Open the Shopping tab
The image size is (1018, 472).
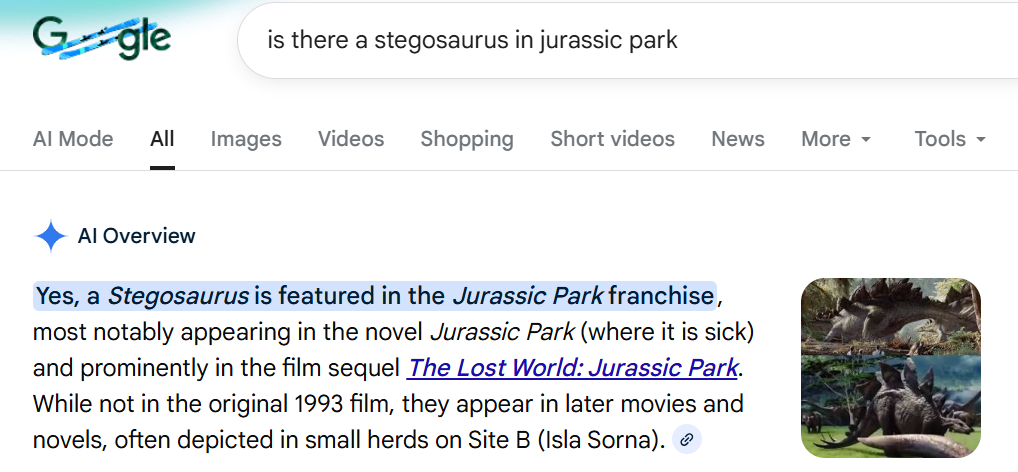[467, 139]
